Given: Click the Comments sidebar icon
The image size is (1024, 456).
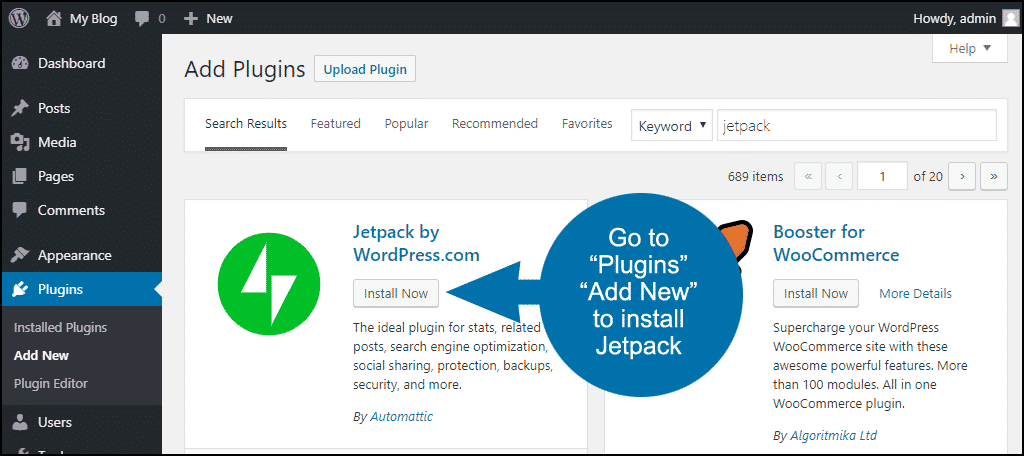Looking at the screenshot, I should point(20,210).
